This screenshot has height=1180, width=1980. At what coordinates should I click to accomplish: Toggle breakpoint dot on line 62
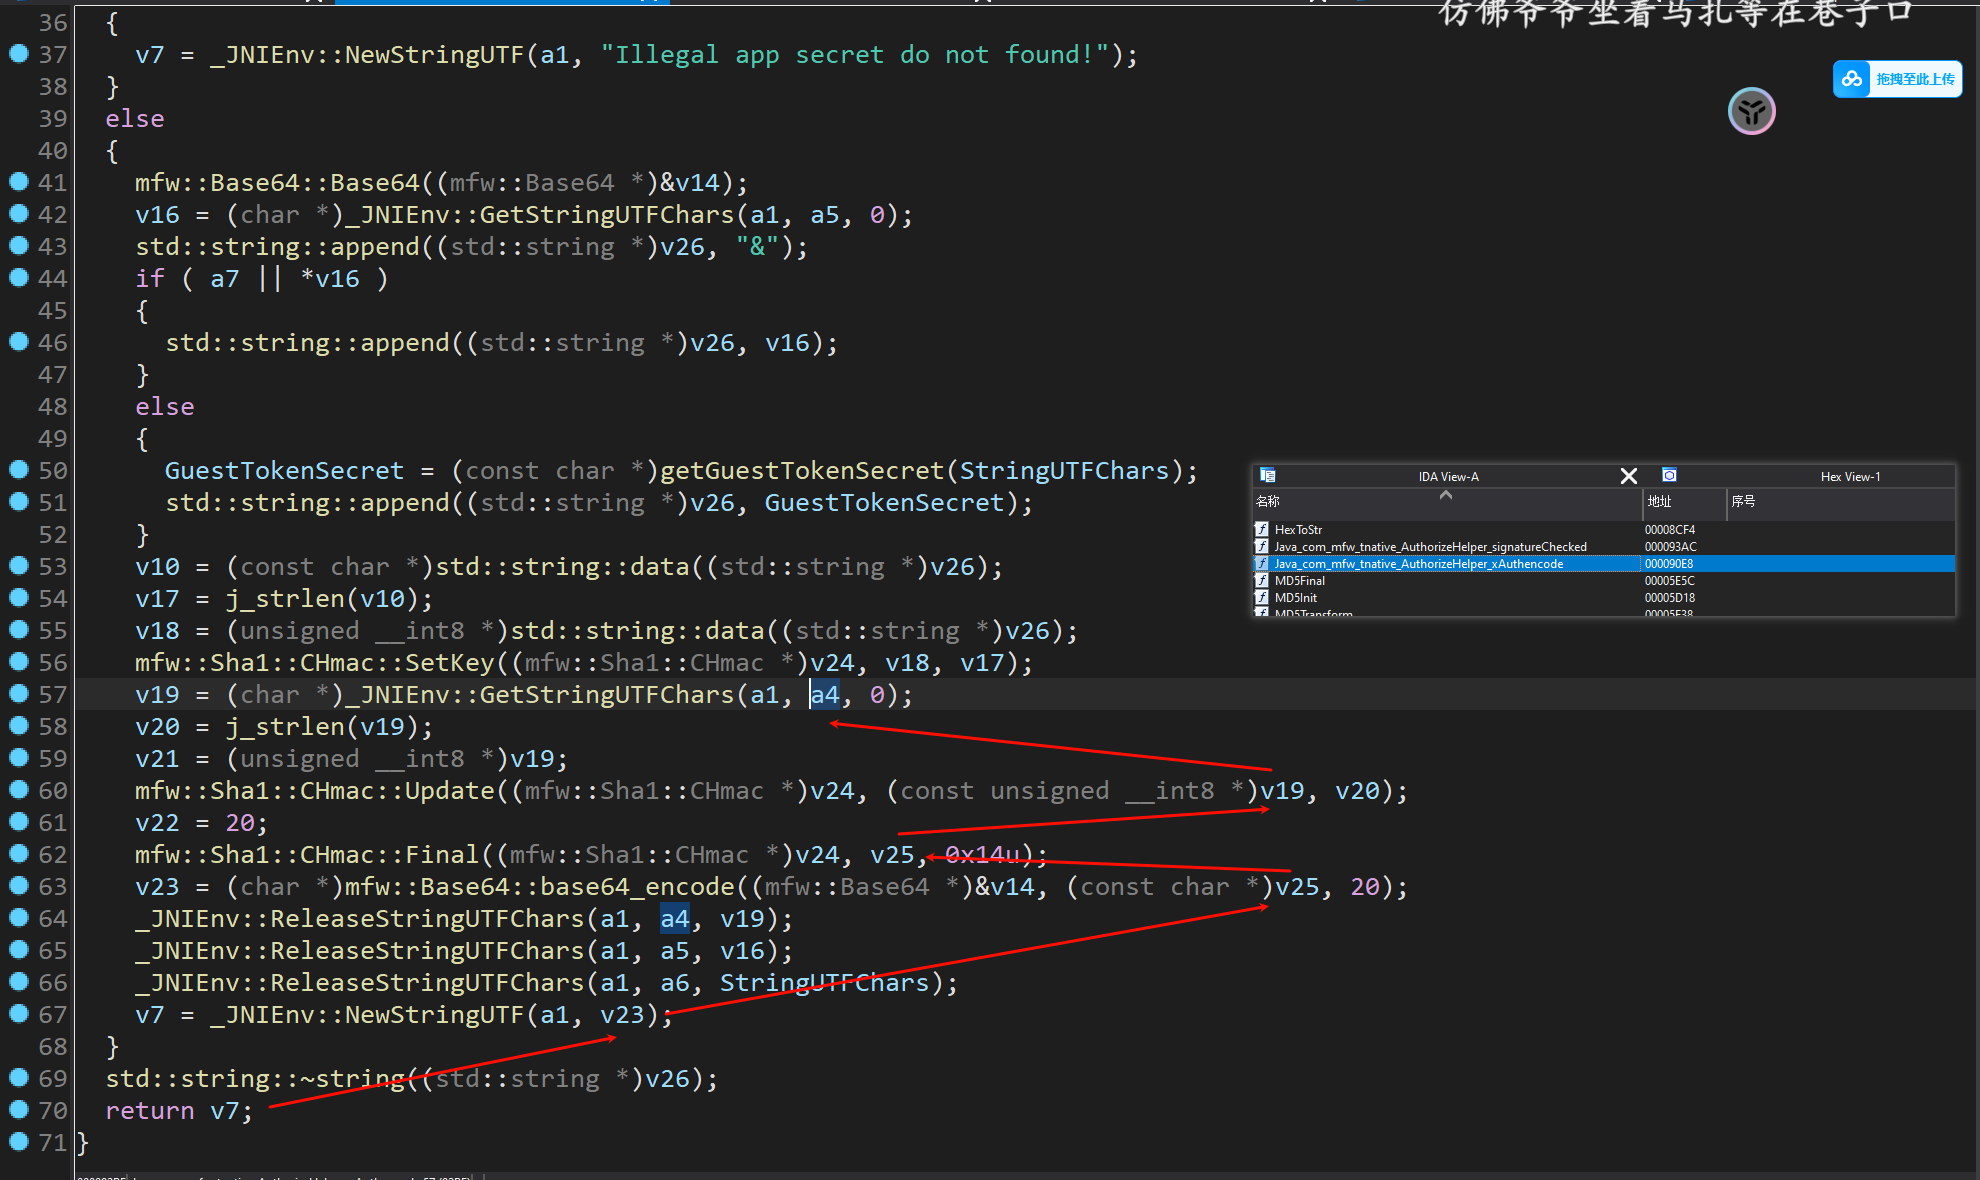pos(18,854)
